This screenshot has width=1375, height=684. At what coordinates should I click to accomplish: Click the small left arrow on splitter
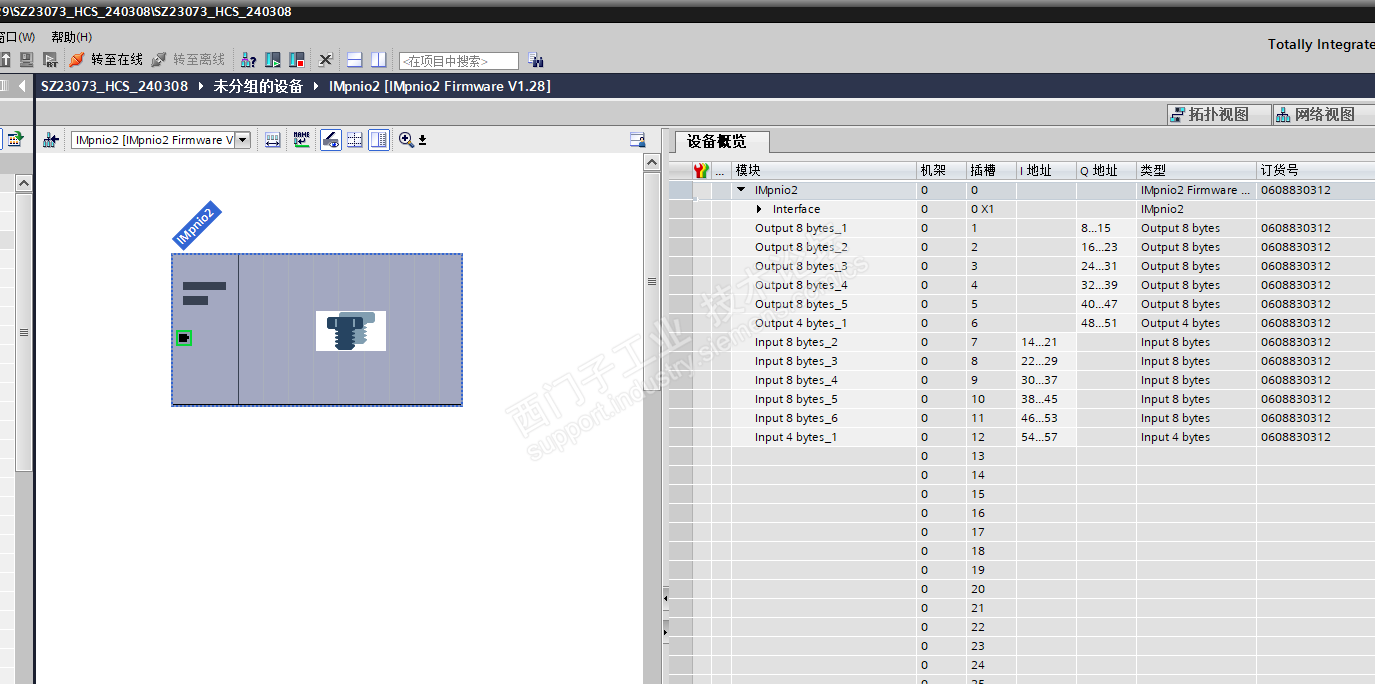(x=664, y=598)
